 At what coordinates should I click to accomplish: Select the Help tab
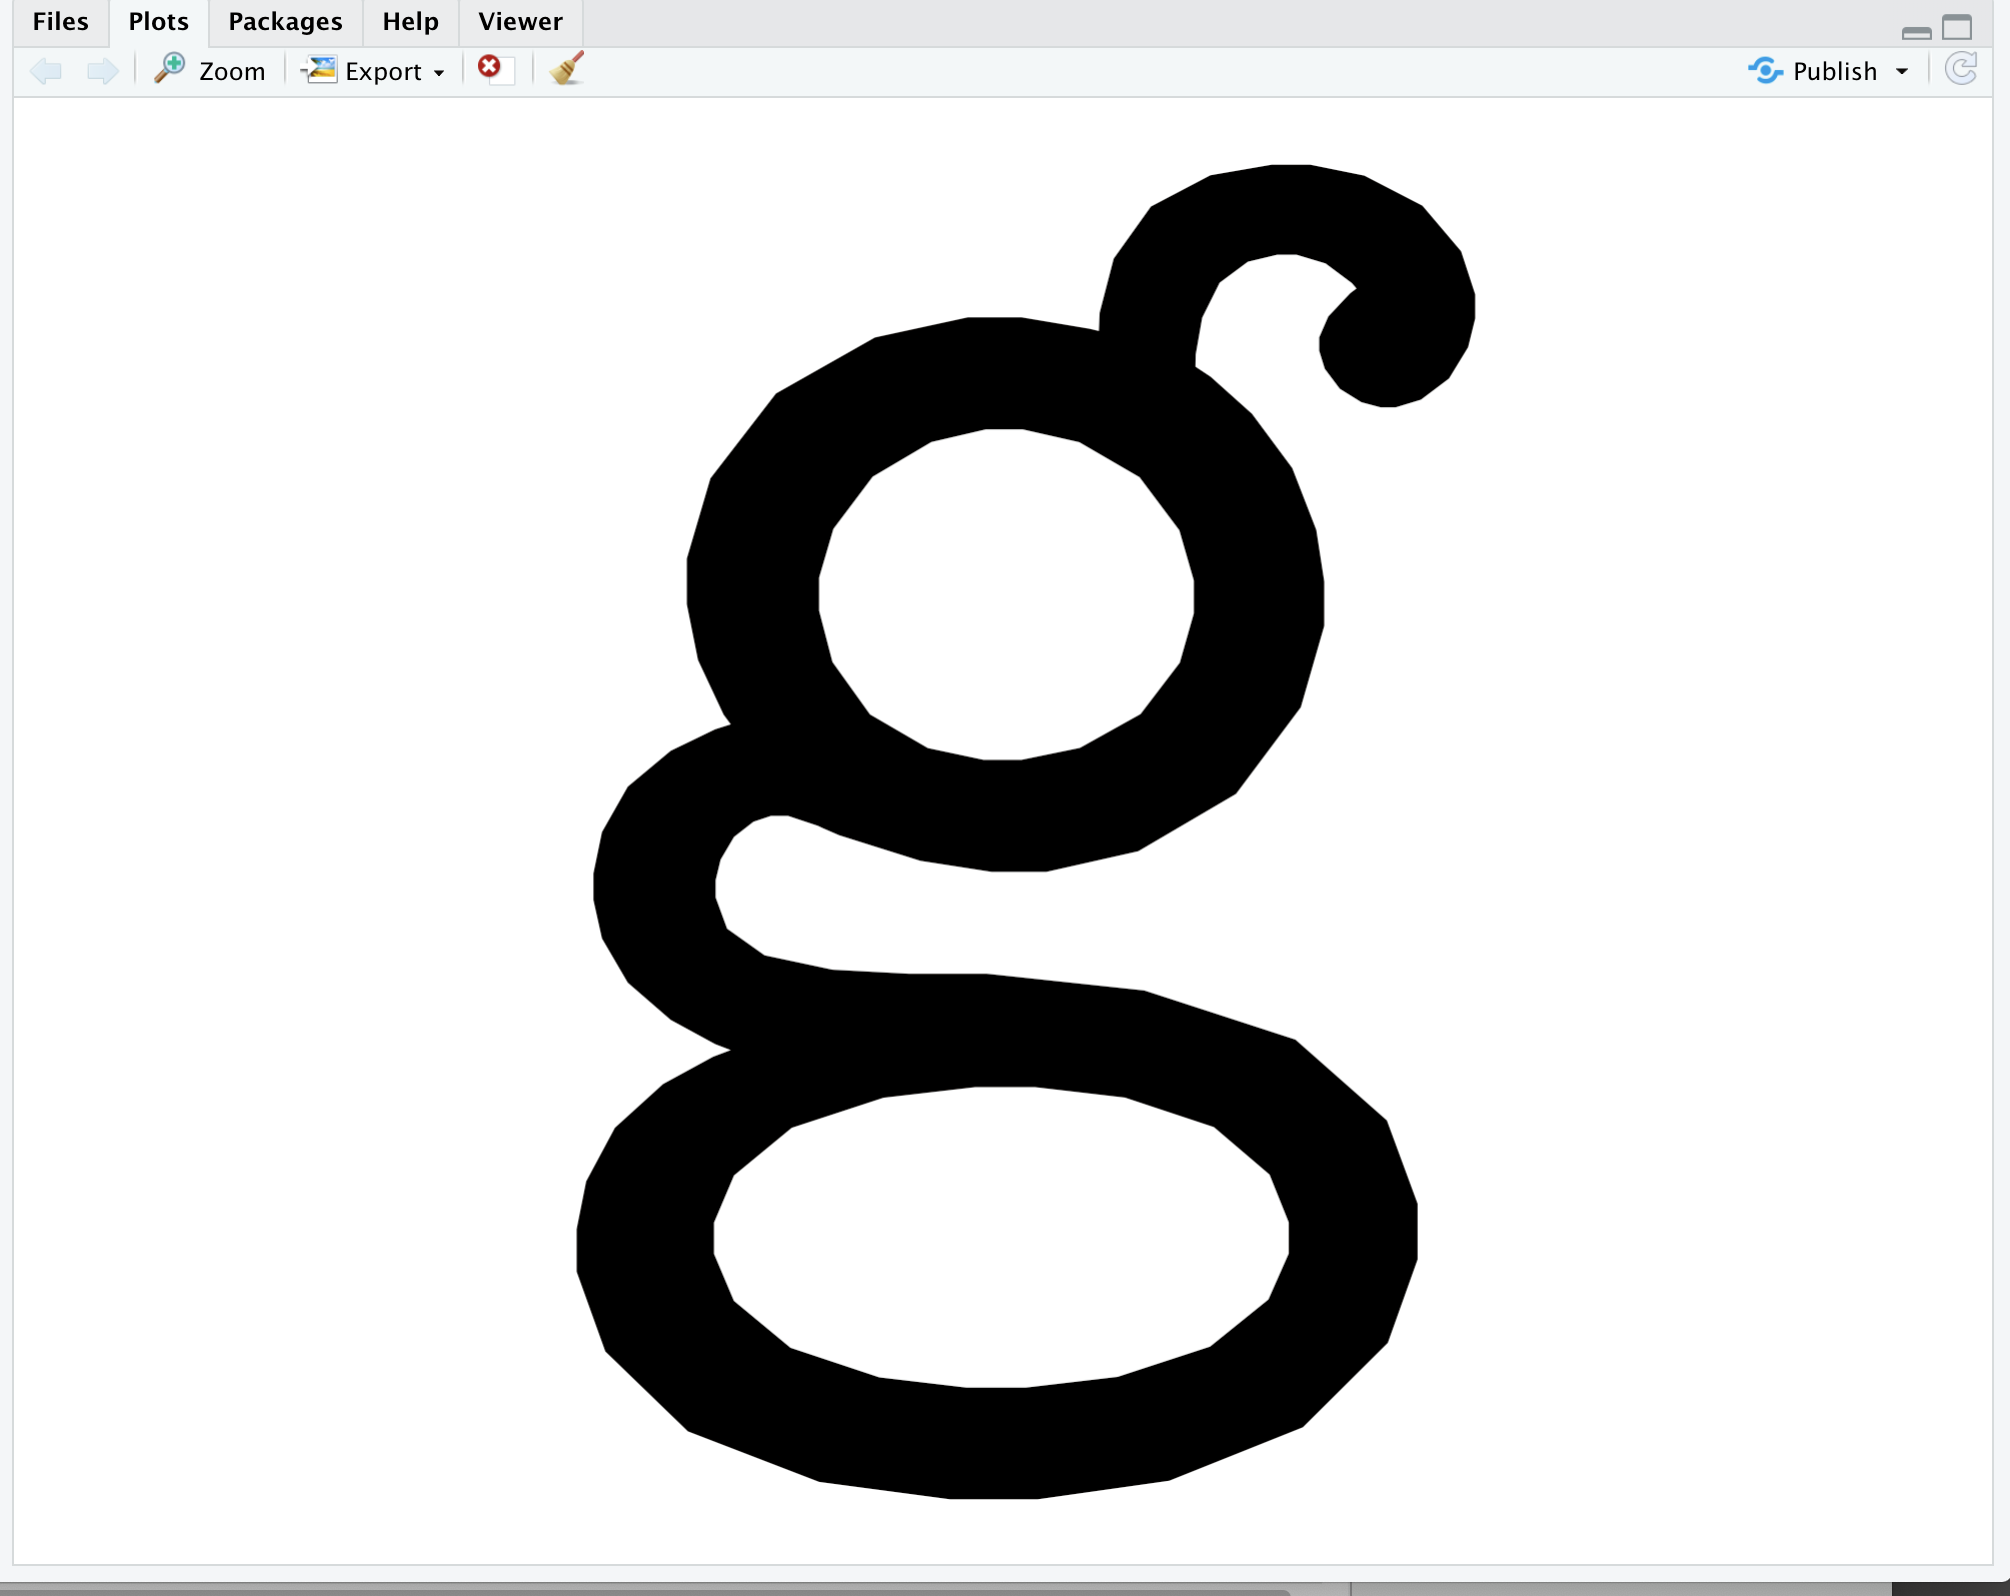click(410, 22)
